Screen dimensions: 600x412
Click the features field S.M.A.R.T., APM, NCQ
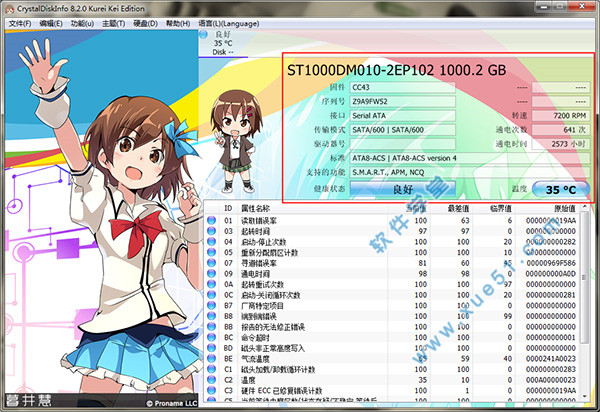click(470, 172)
